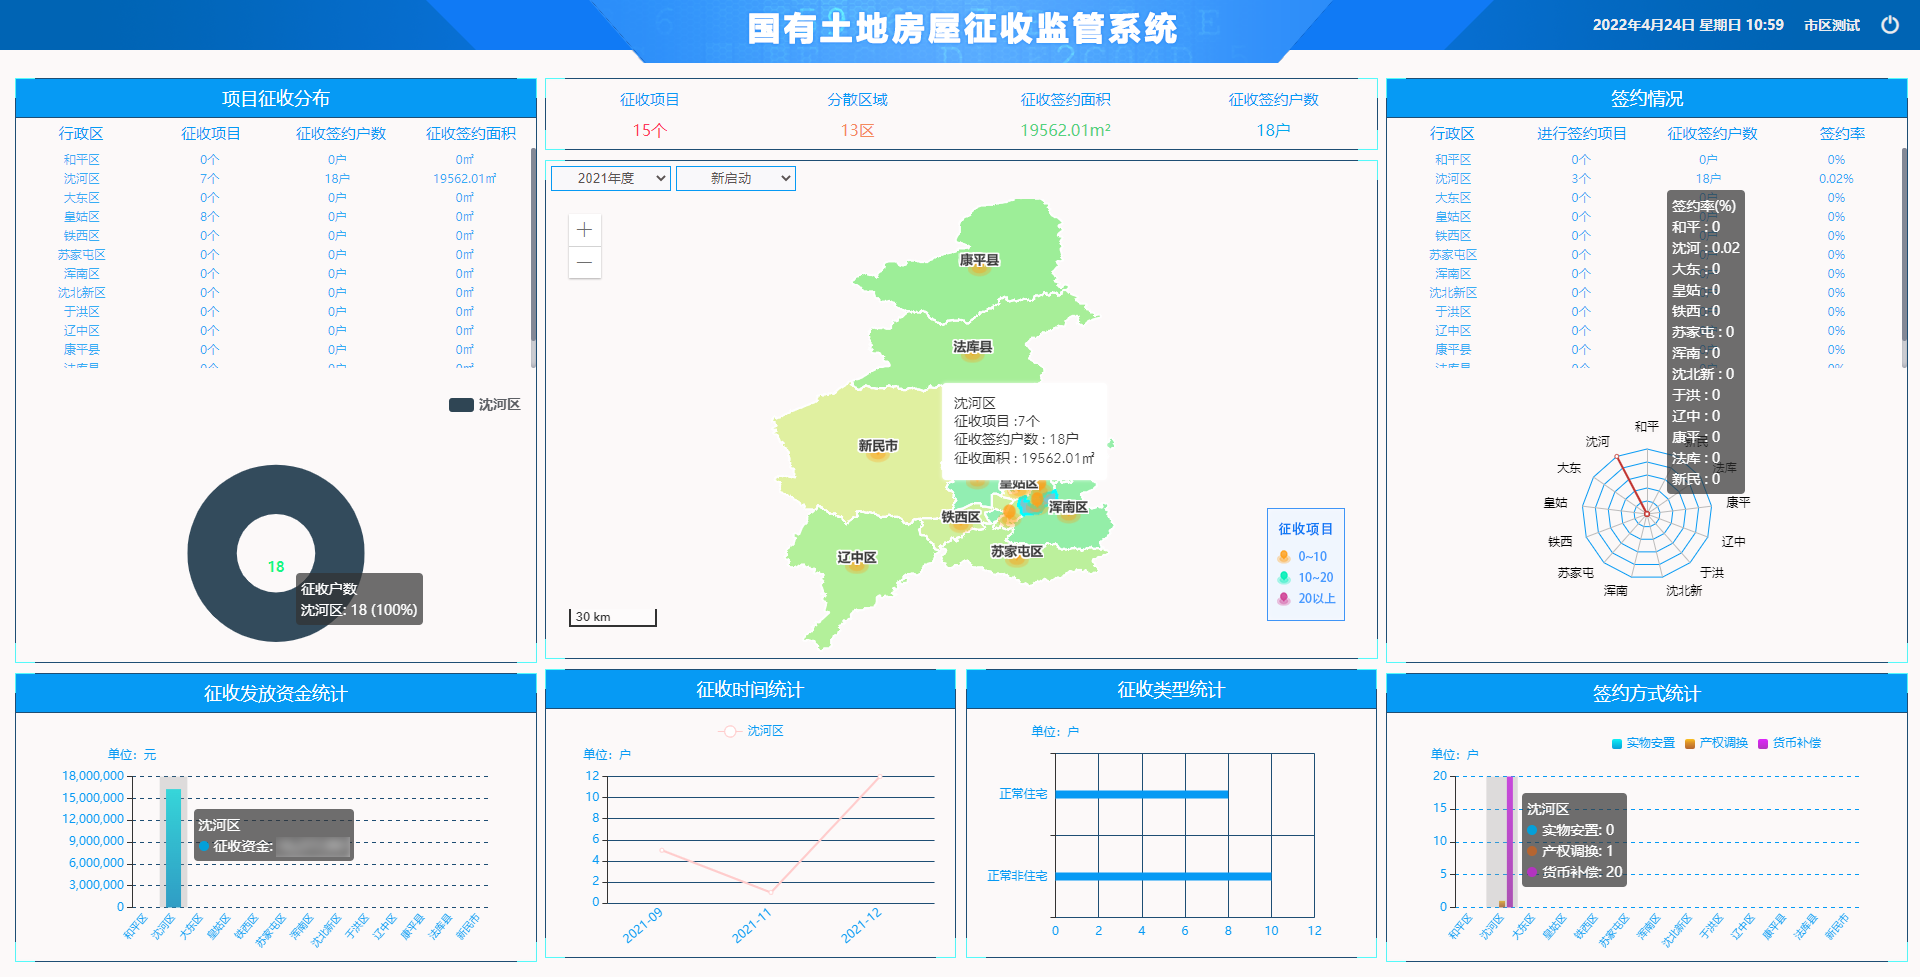Zoom in on the map with plus button
1920x977 pixels.
pyautogui.click(x=585, y=230)
